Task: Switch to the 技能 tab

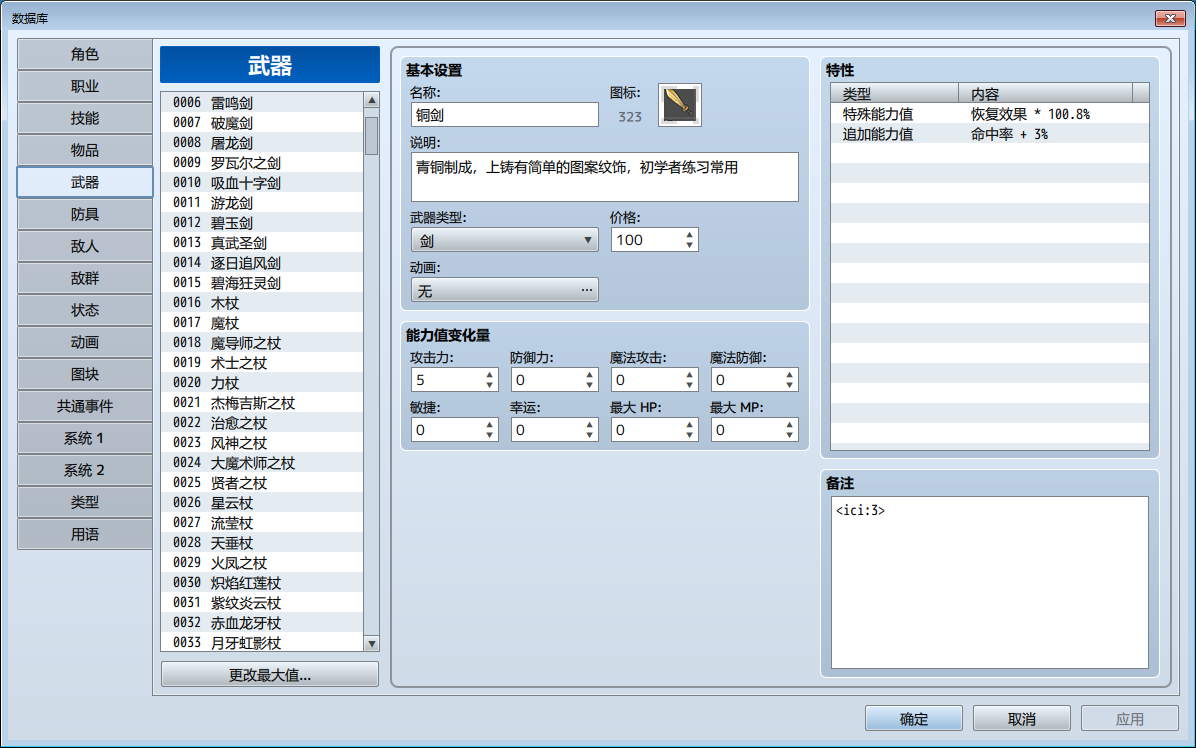Action: [85, 118]
